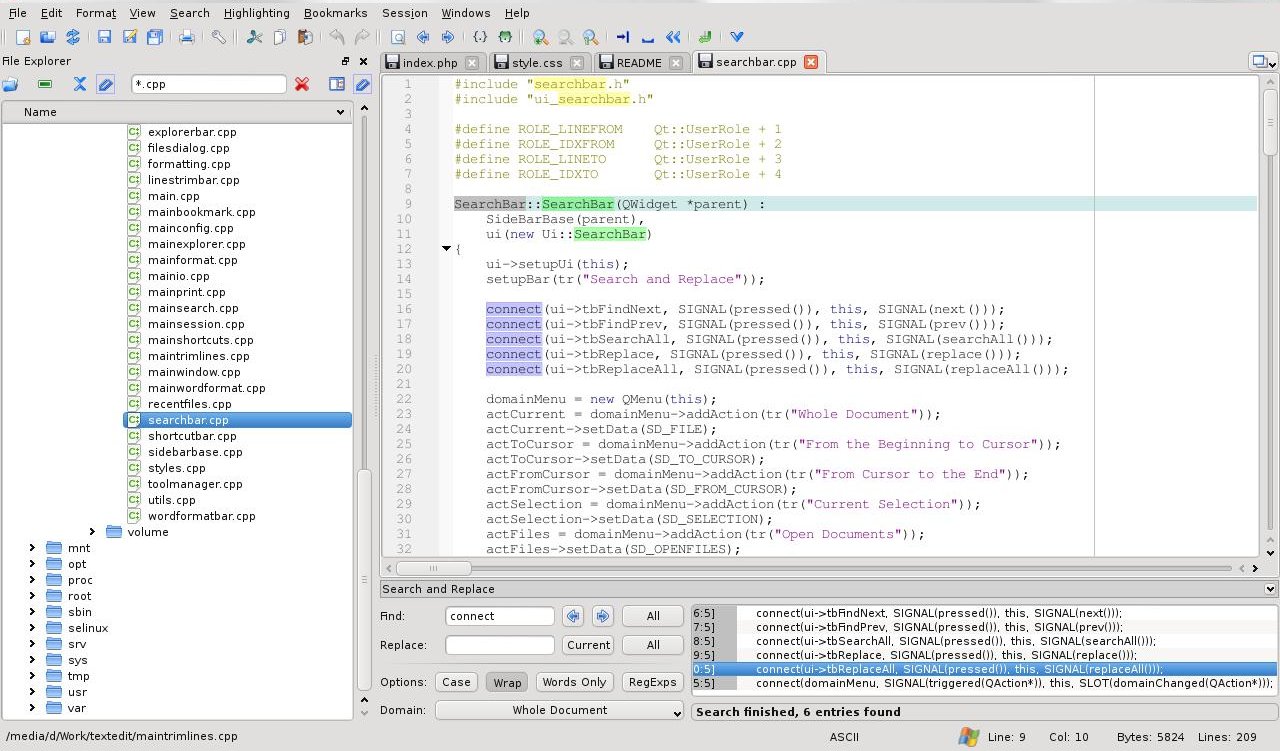Expand the 'selinux' folder node
The width and height of the screenshot is (1280, 751).
click(x=33, y=628)
